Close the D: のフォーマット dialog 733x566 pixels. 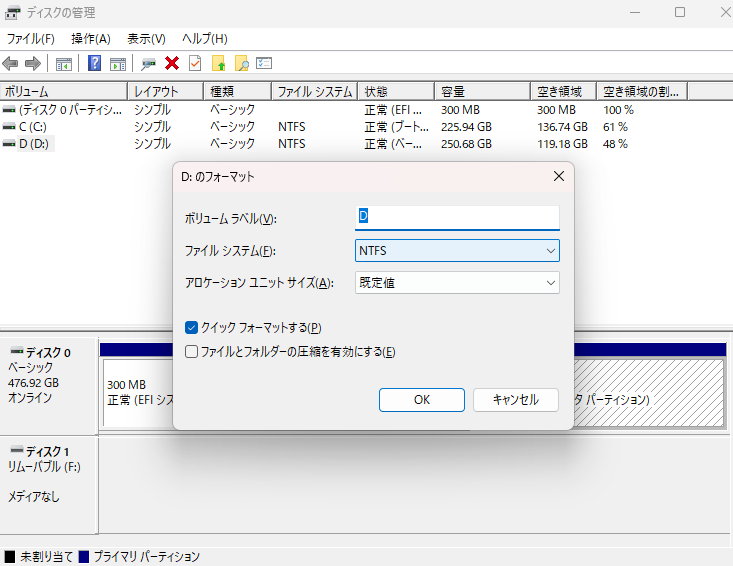[558, 176]
